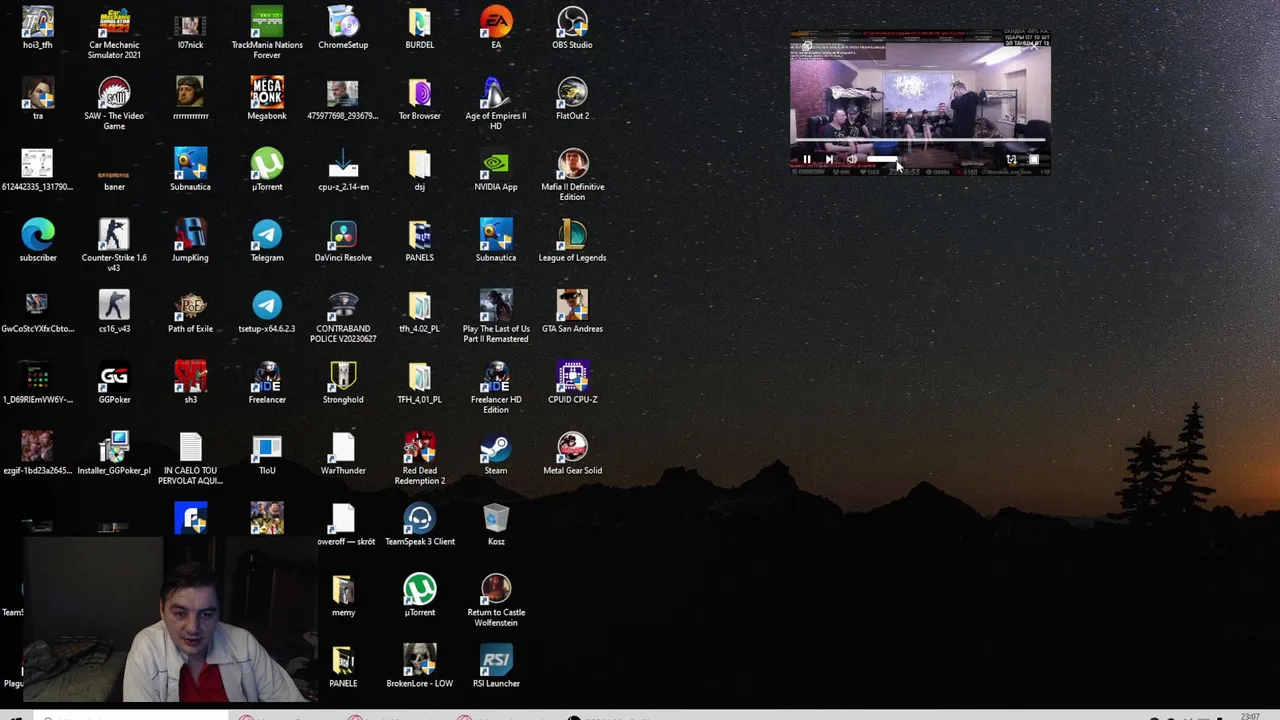This screenshot has height=720, width=1280.
Task: Launch GTA San Andreas
Action: point(572,311)
